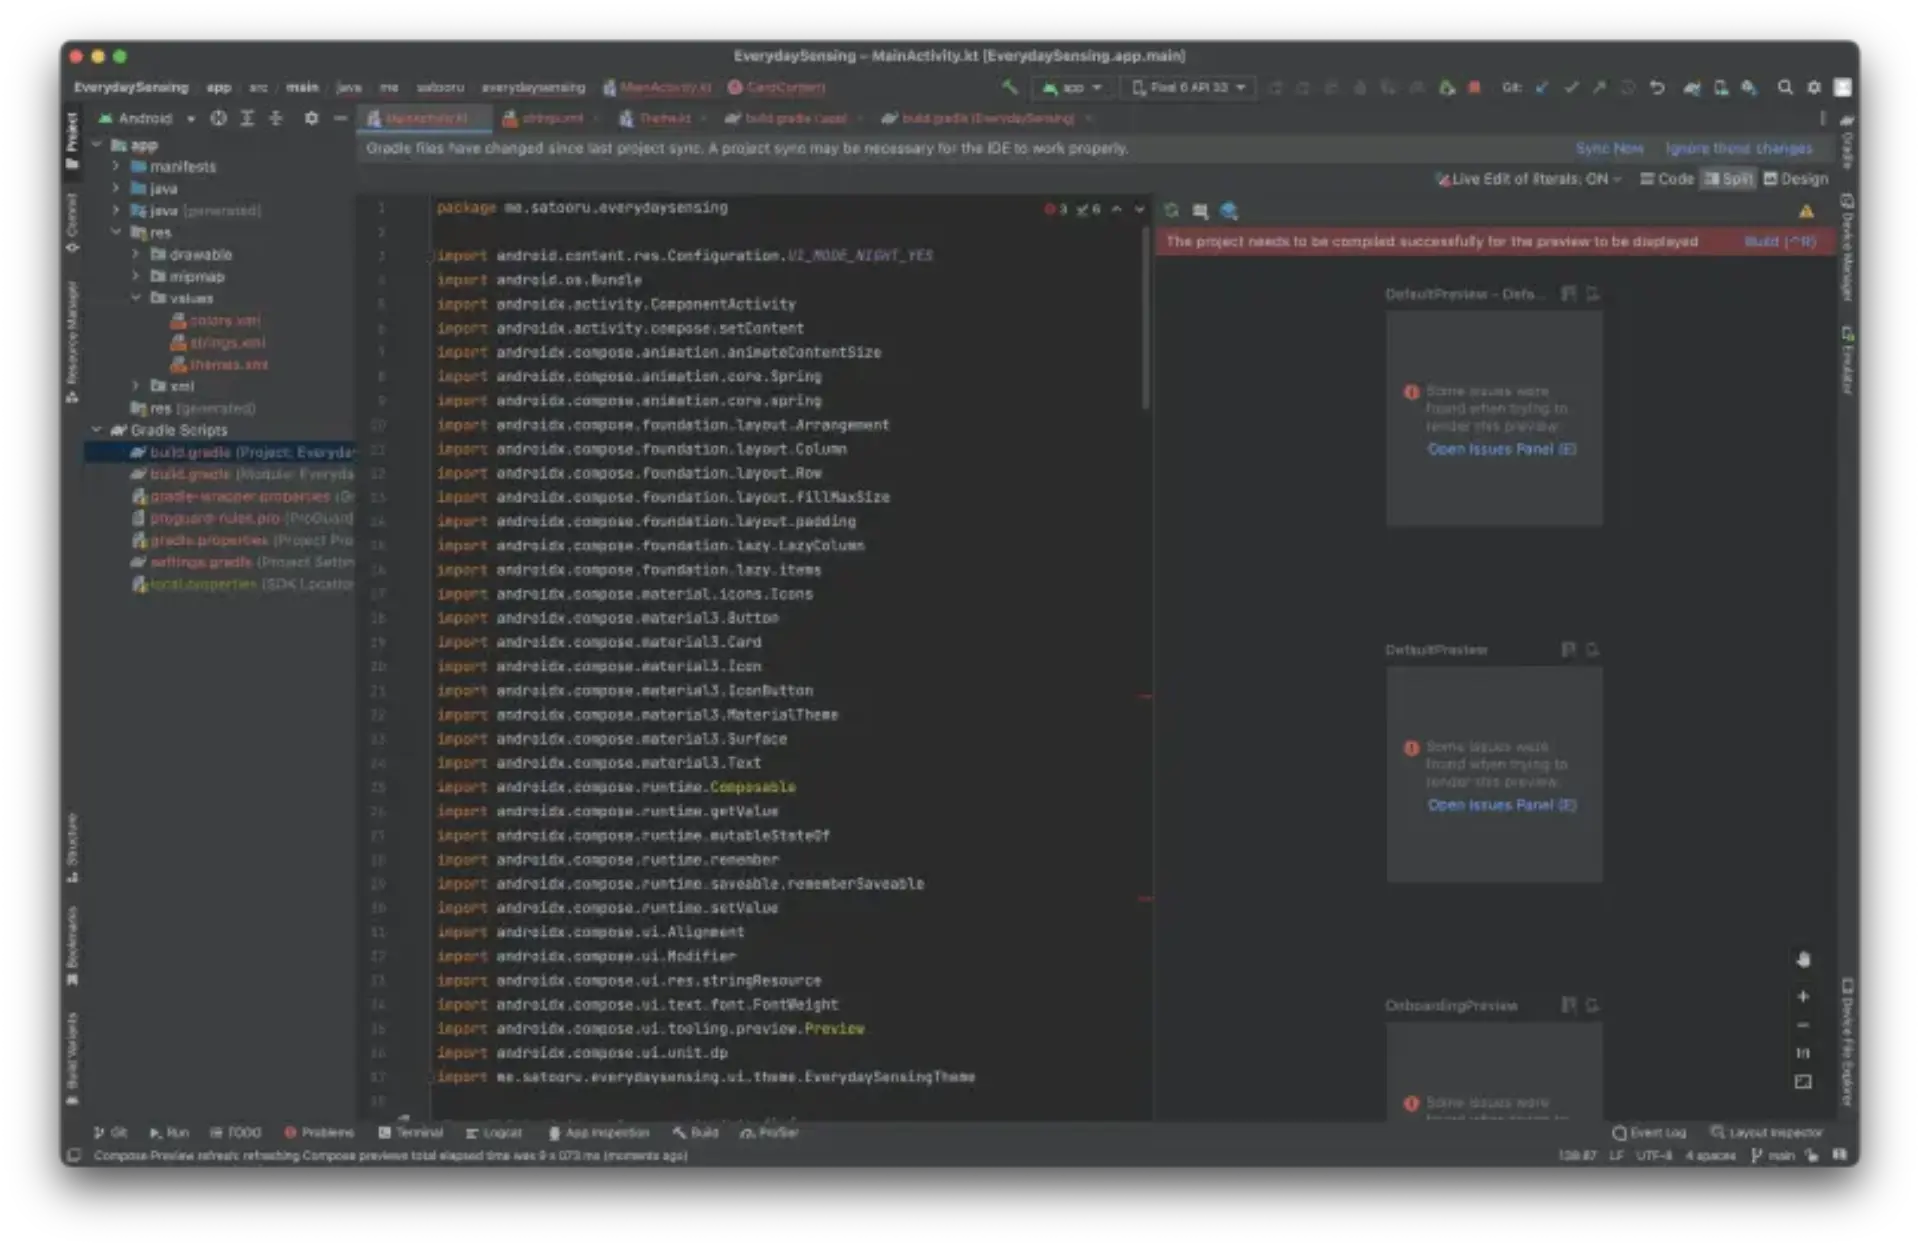Image resolution: width=1920 pixels, height=1247 pixels.
Task: Select strings.xml in values folder
Action: (227, 343)
